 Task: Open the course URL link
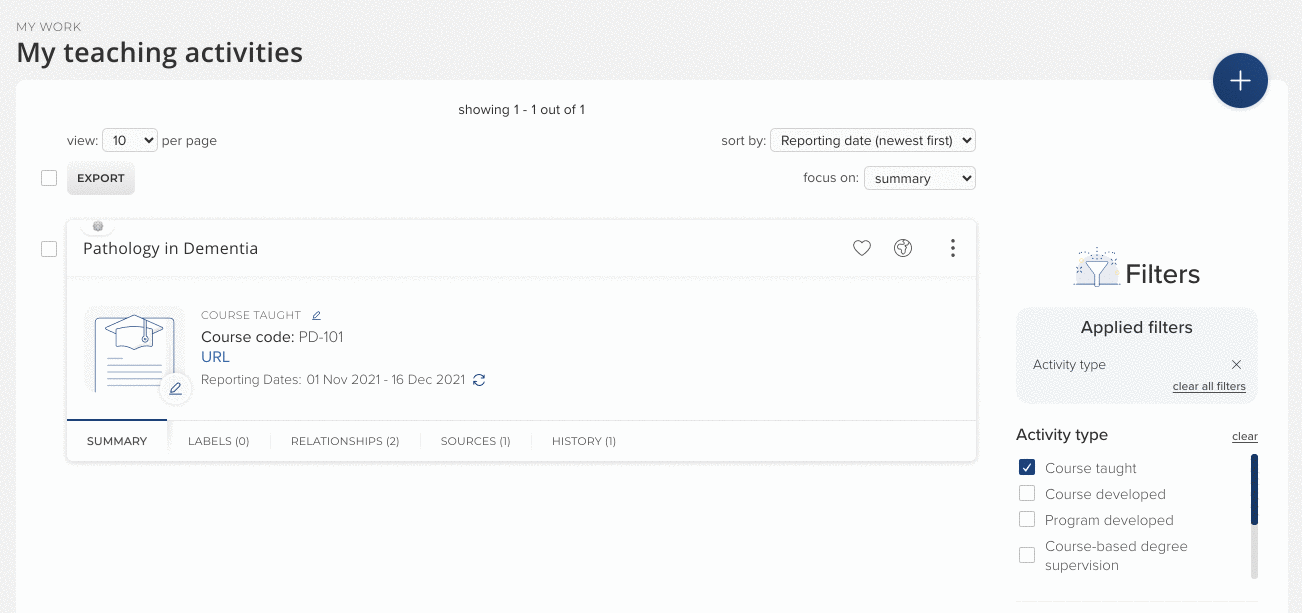215,357
